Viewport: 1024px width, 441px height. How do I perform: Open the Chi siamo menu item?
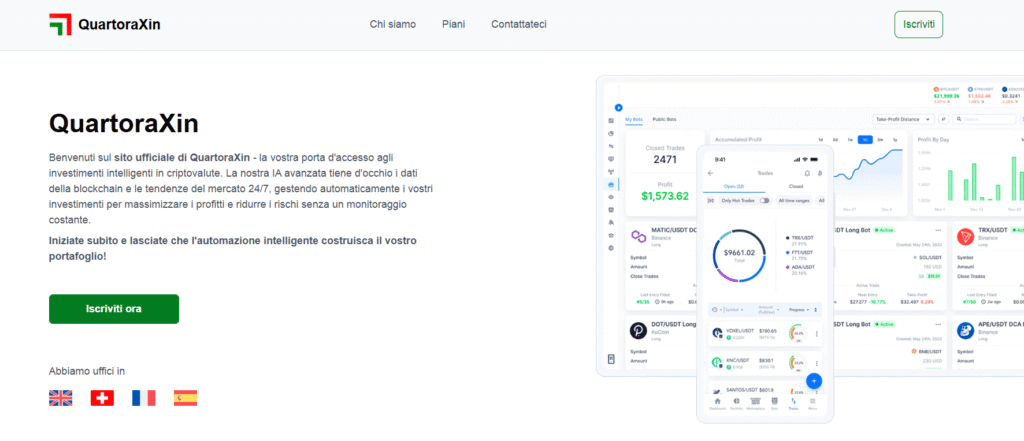tap(392, 24)
